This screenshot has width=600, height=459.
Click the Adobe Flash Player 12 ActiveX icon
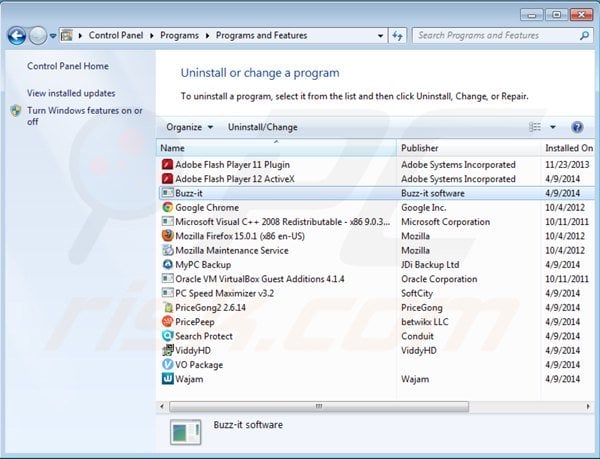(167, 179)
